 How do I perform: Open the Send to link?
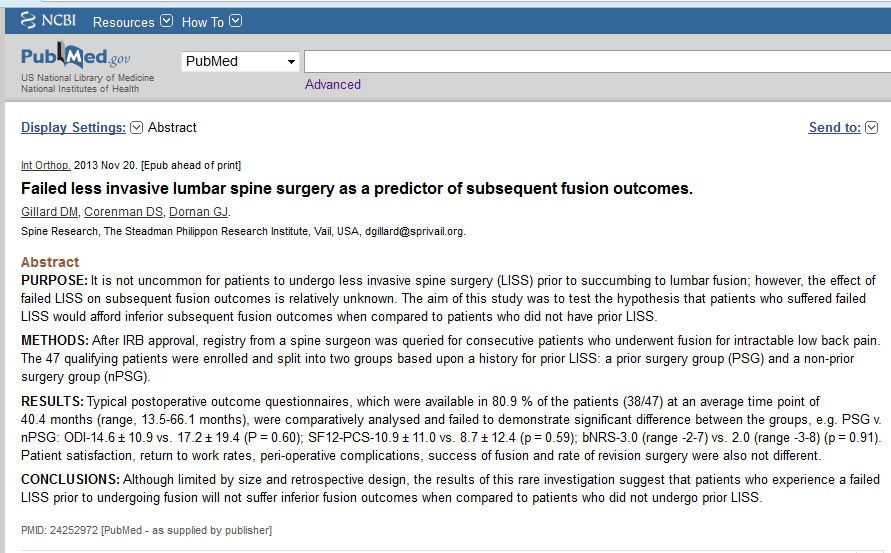pos(834,127)
